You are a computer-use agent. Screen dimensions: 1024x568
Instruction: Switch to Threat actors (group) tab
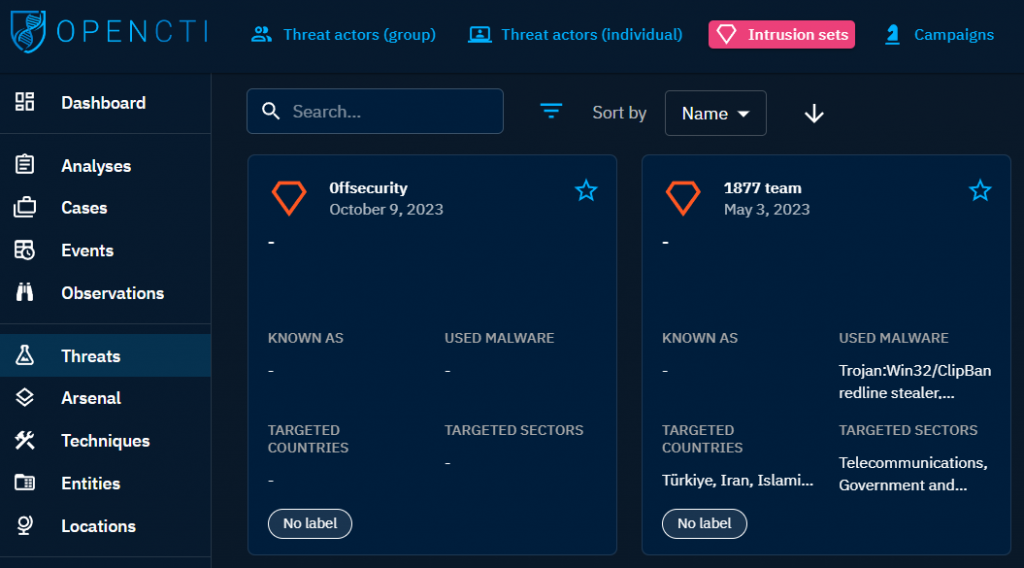(x=344, y=34)
